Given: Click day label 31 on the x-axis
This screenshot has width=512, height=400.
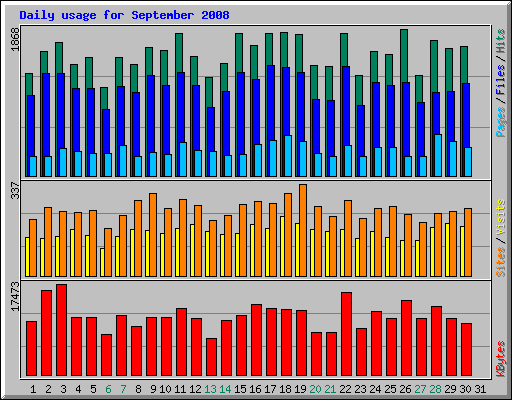Looking at the screenshot, I should click(x=480, y=389).
